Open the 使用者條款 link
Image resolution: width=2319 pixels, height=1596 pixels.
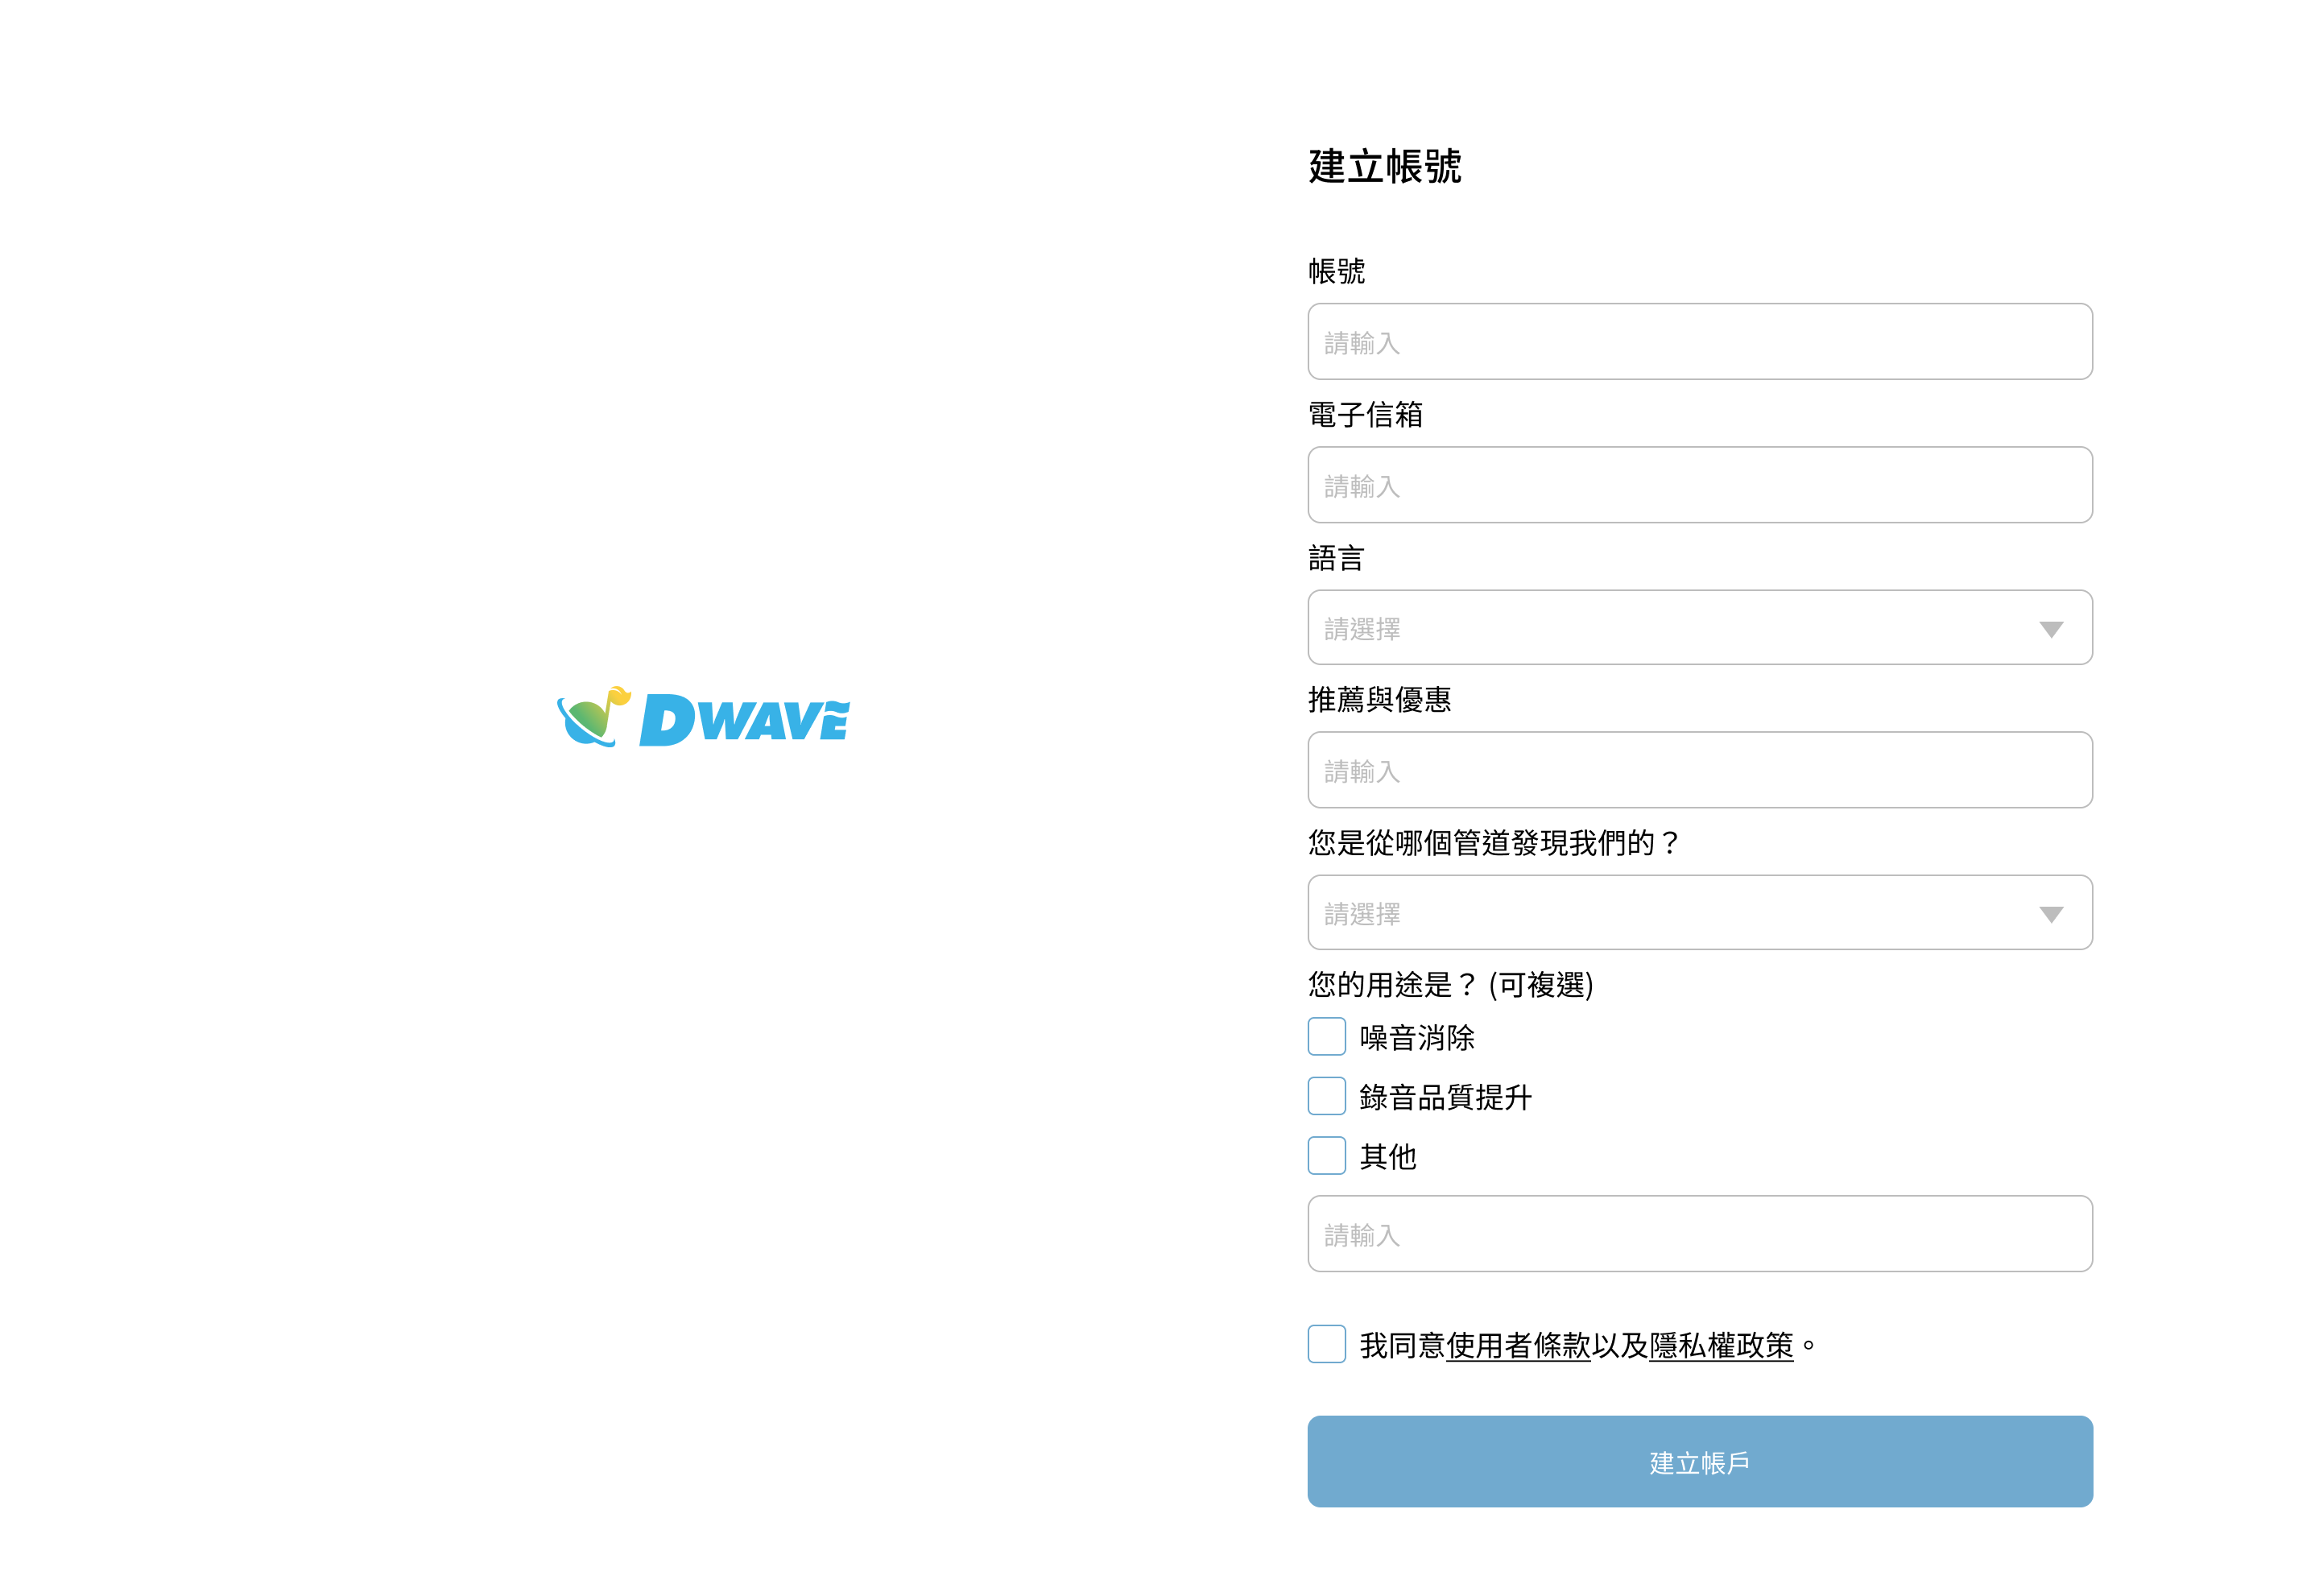pyautogui.click(x=1518, y=1346)
